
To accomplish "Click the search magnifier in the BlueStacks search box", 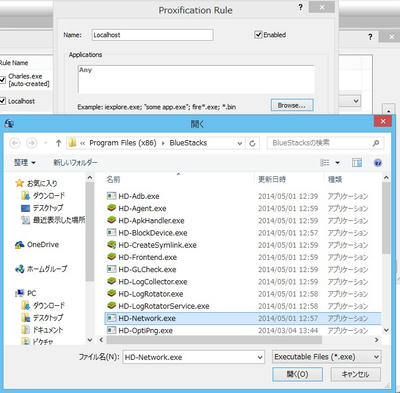I will (x=376, y=143).
